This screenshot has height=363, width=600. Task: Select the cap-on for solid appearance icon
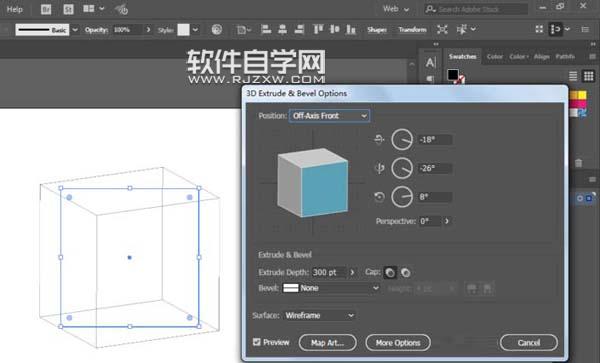[x=390, y=272]
